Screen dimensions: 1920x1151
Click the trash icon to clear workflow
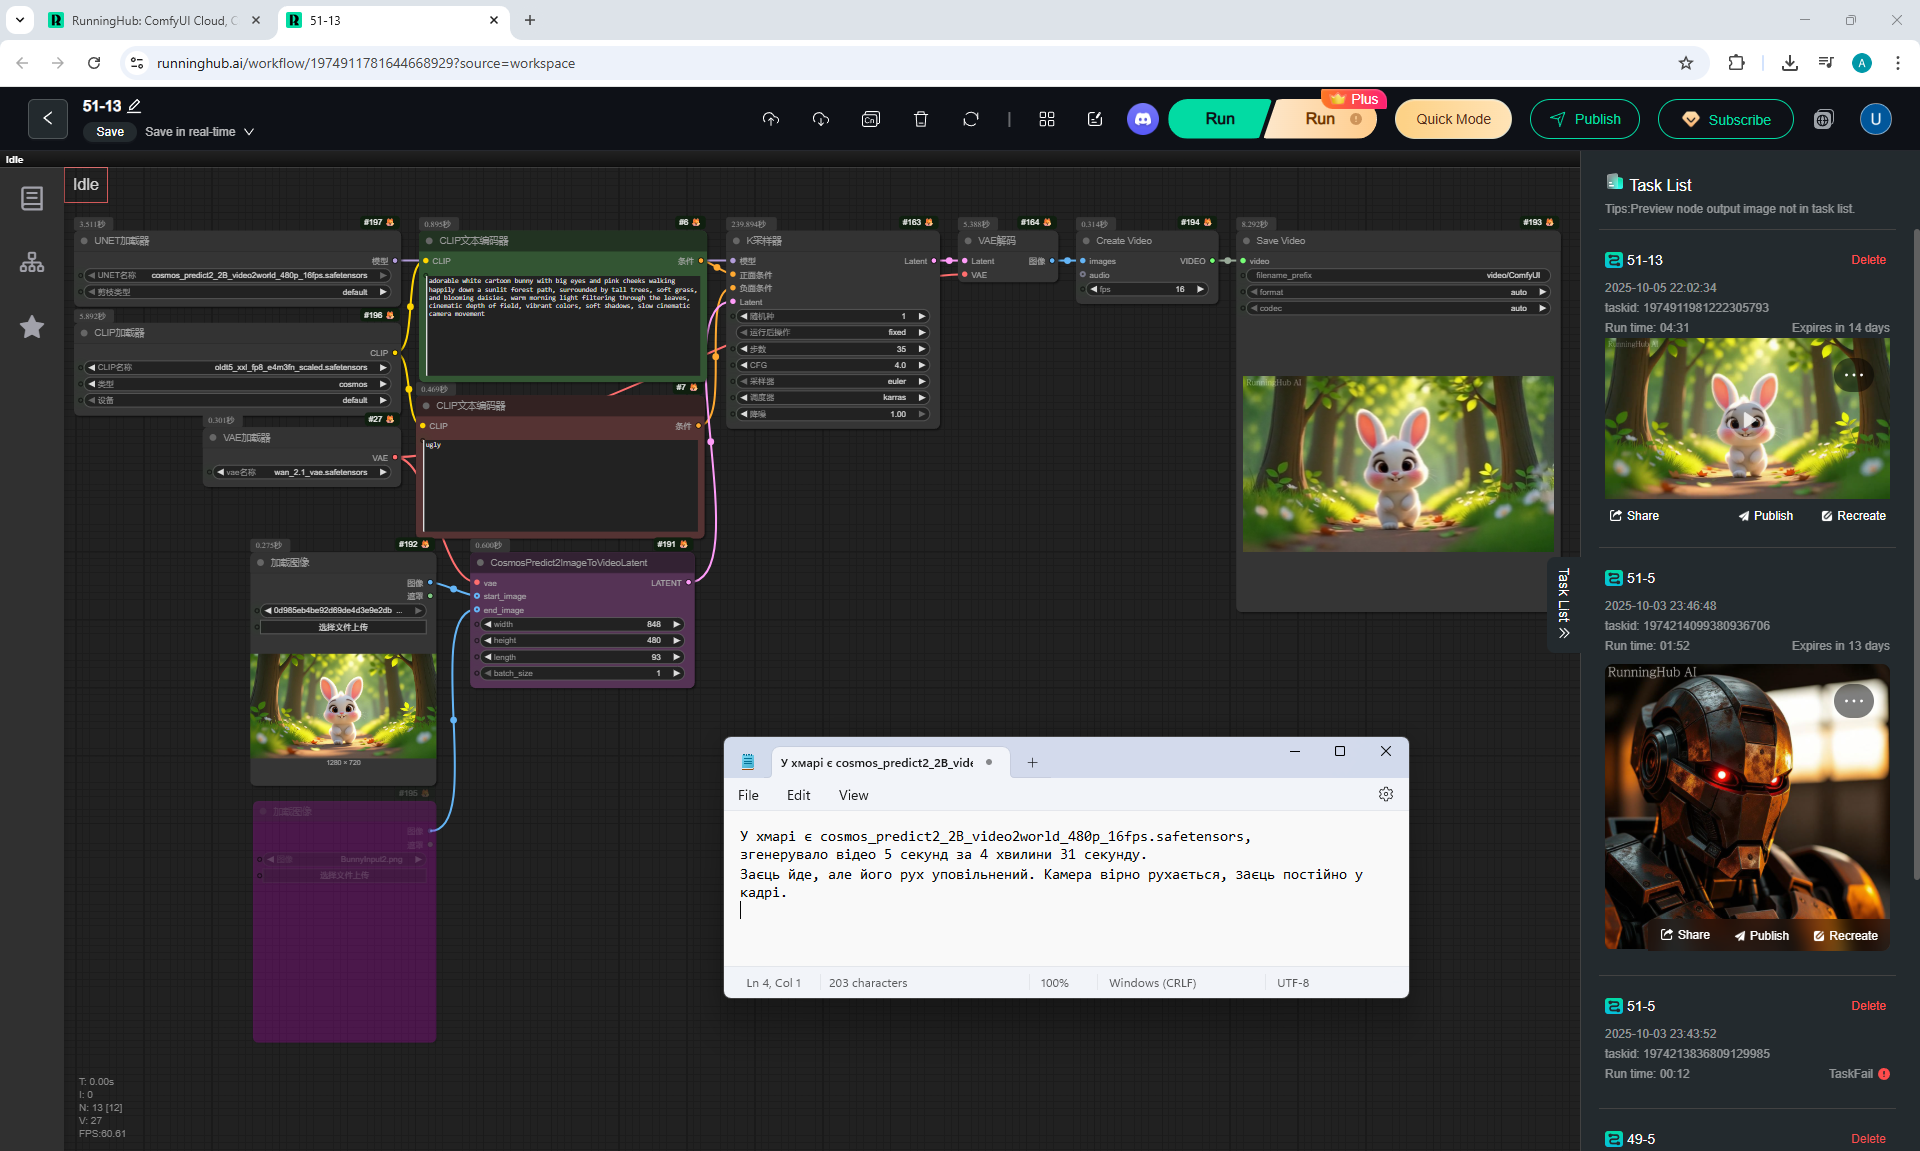pyautogui.click(x=920, y=119)
